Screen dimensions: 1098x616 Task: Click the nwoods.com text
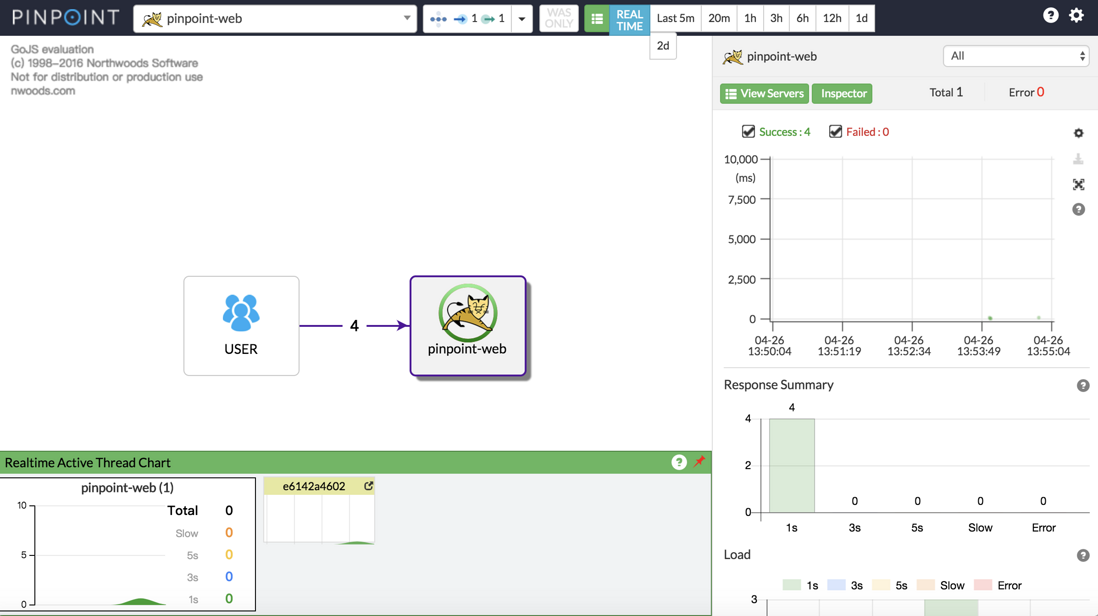[x=43, y=91]
